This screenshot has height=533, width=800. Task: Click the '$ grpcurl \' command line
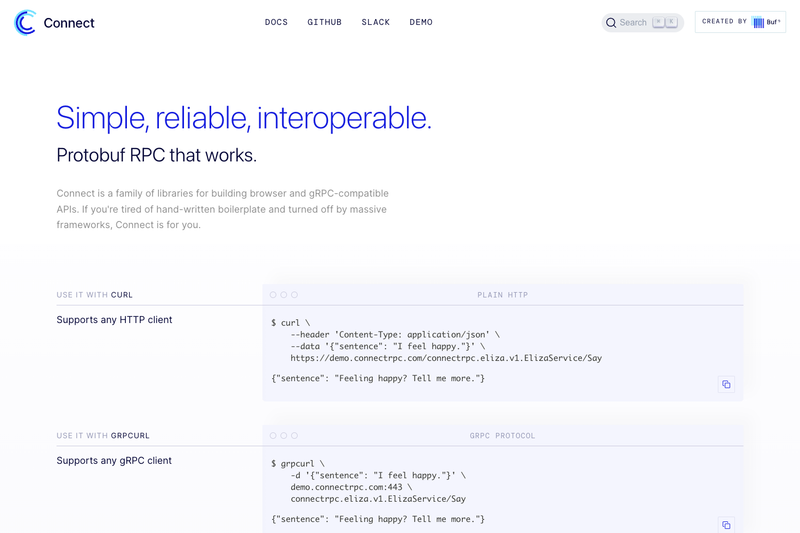click(x=298, y=464)
